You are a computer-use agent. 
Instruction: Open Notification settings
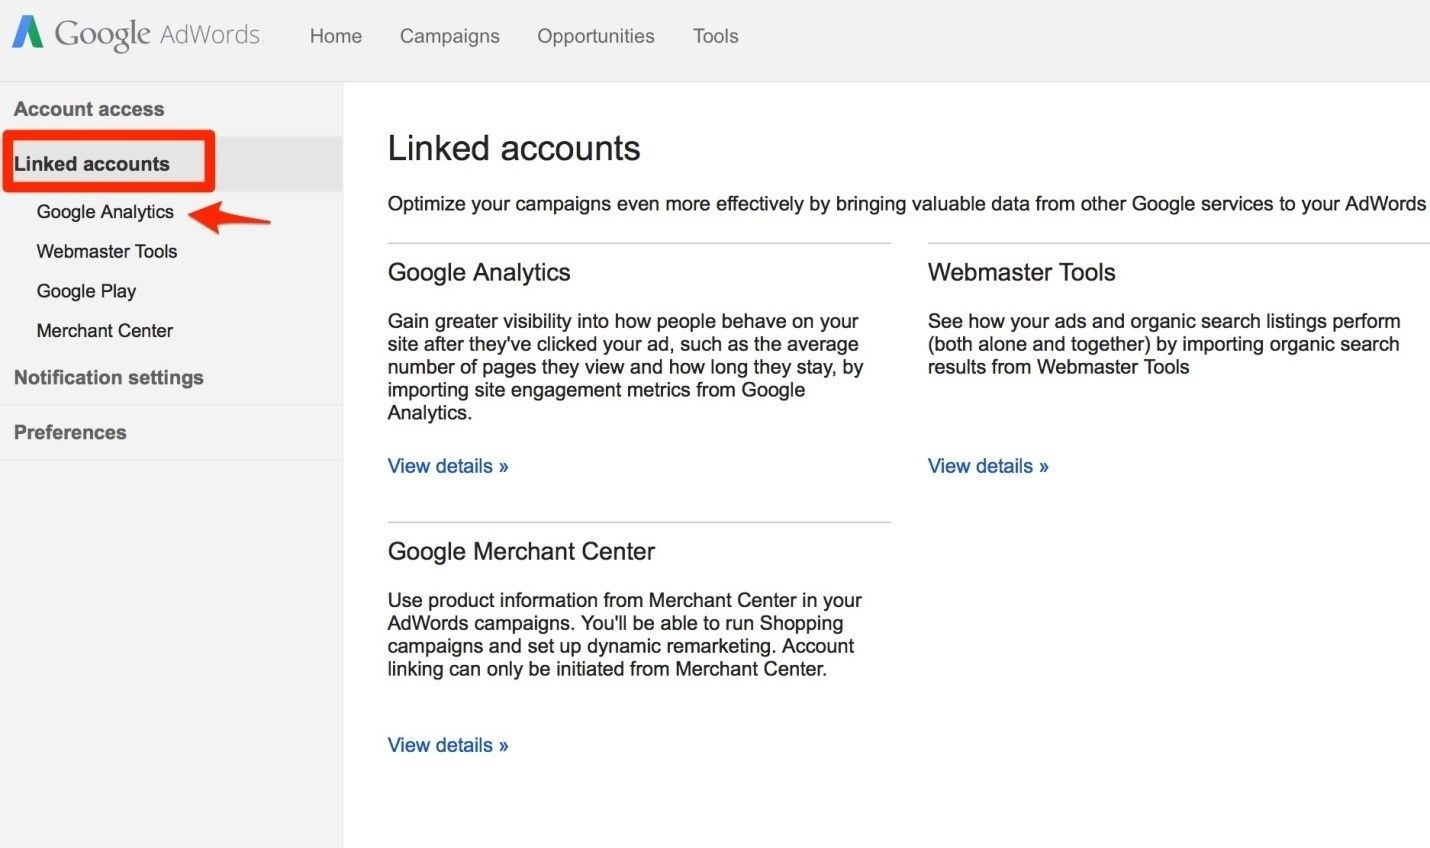tap(108, 378)
